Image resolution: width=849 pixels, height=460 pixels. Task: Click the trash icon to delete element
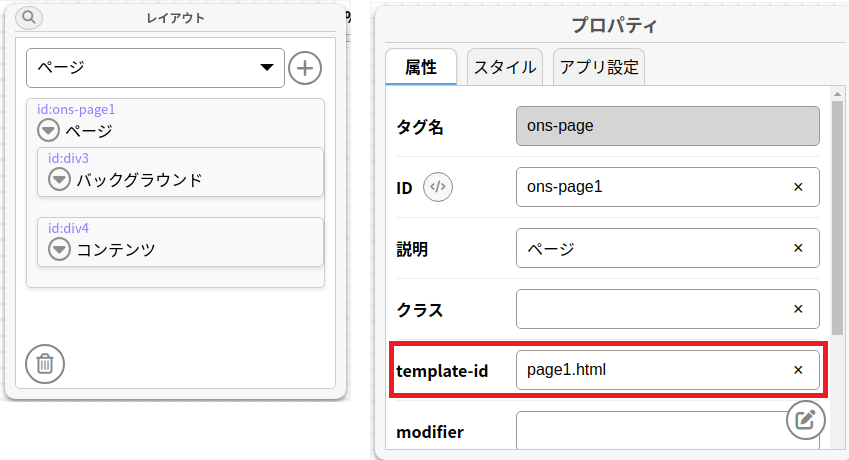tap(44, 362)
